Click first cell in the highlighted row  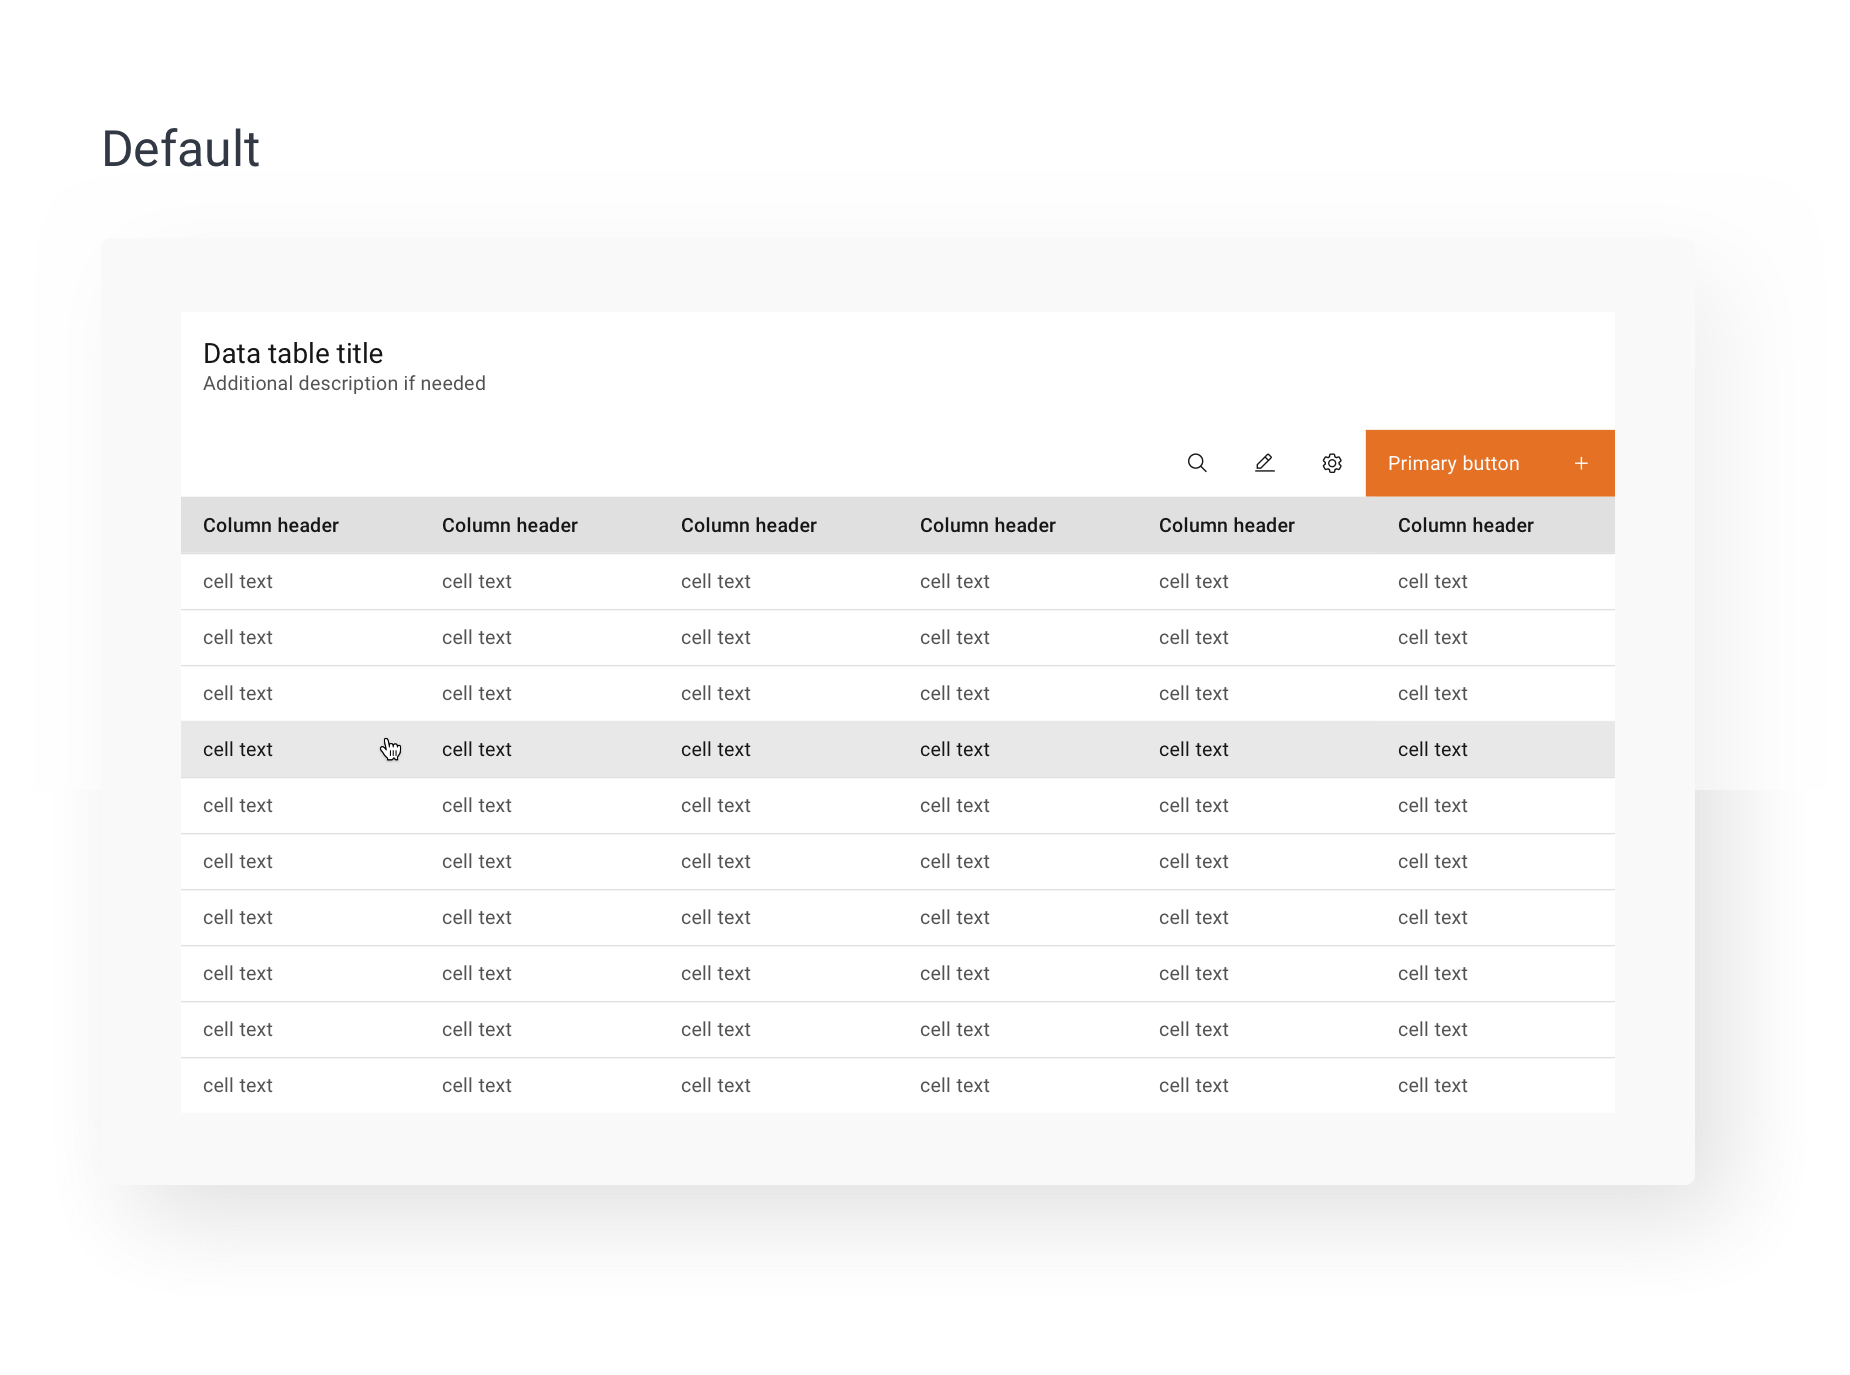point(238,750)
